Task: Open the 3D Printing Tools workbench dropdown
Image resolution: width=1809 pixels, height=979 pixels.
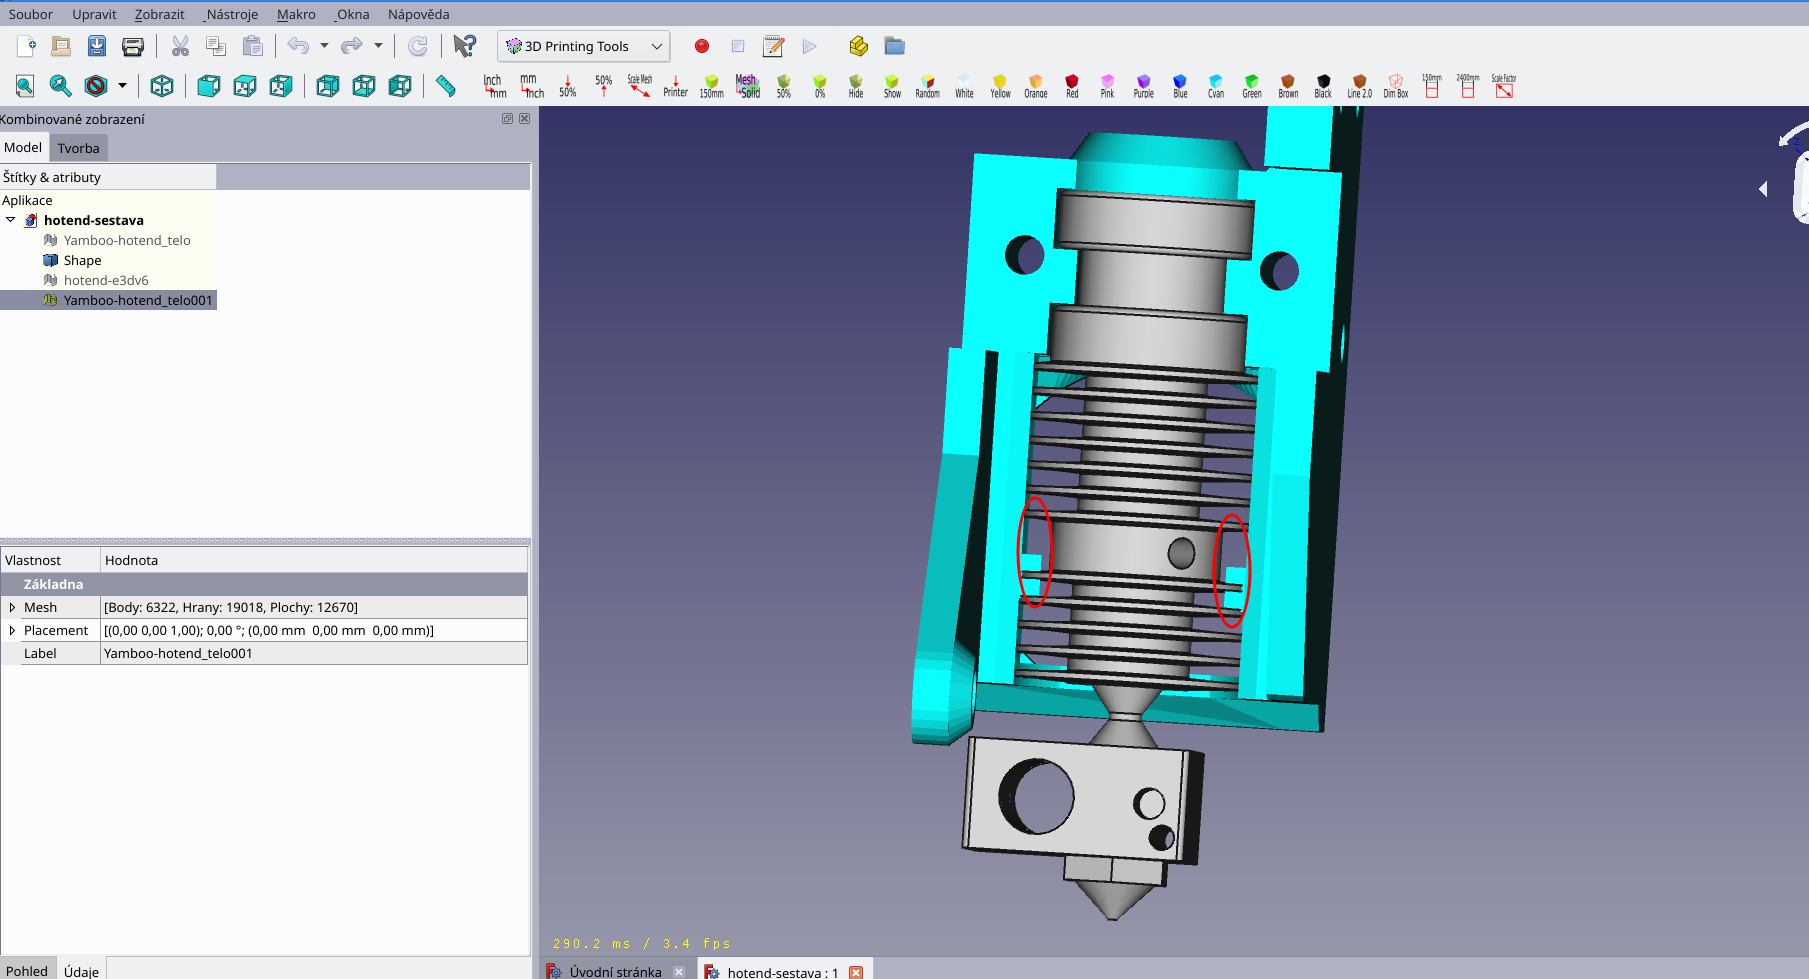Action: [584, 46]
